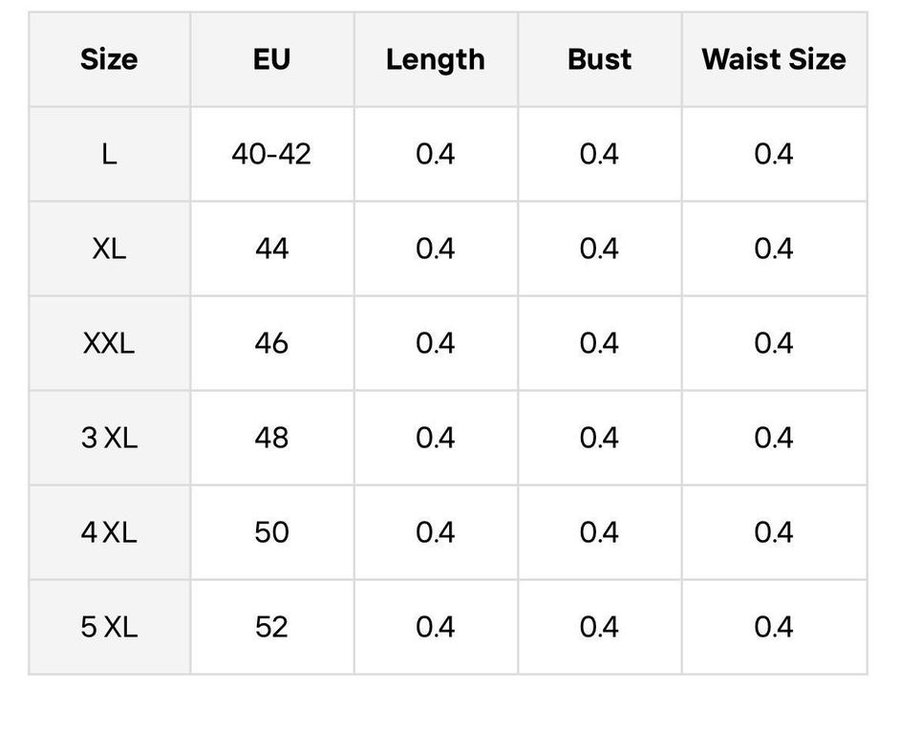This screenshot has height=734, width=900.
Task: Select the EU value 44 cell
Action: click(271, 248)
